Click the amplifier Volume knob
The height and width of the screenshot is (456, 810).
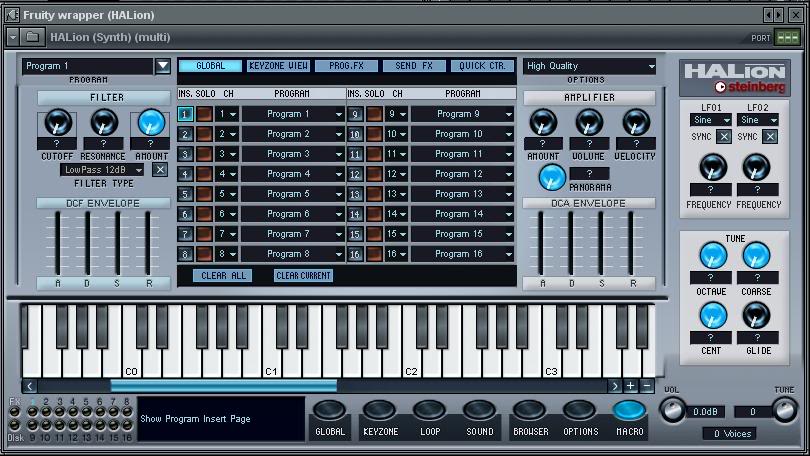589,123
